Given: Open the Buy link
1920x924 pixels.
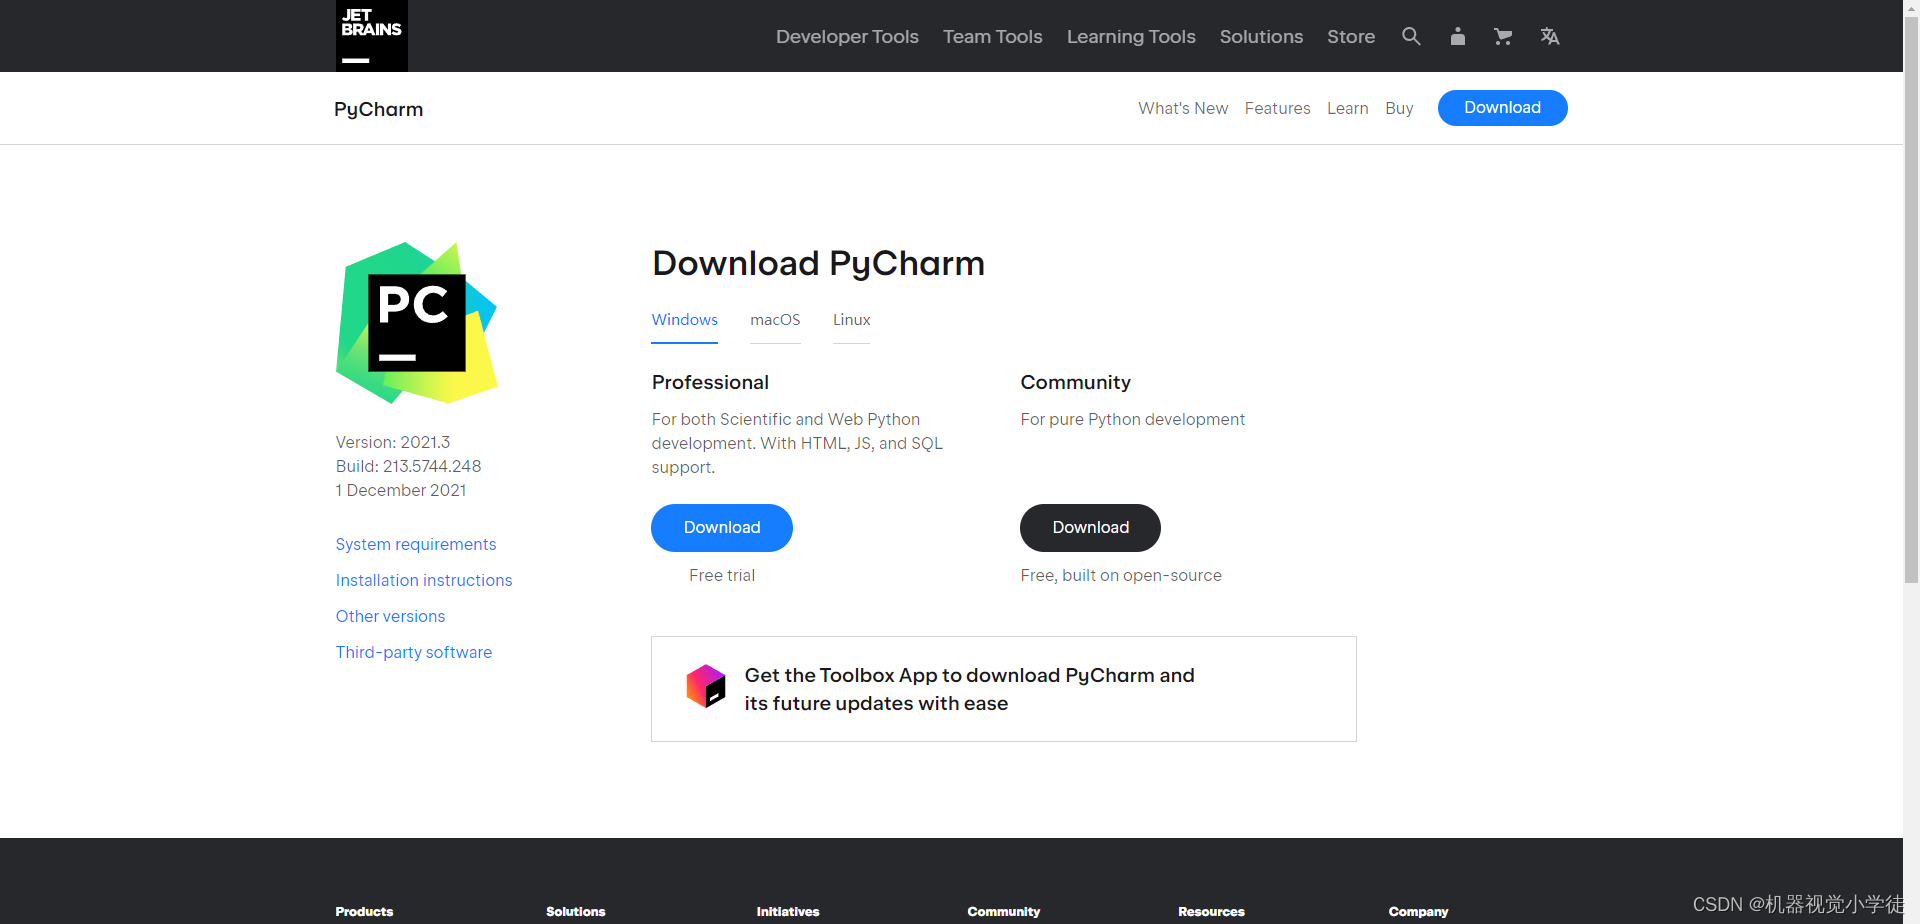Looking at the screenshot, I should coord(1399,108).
